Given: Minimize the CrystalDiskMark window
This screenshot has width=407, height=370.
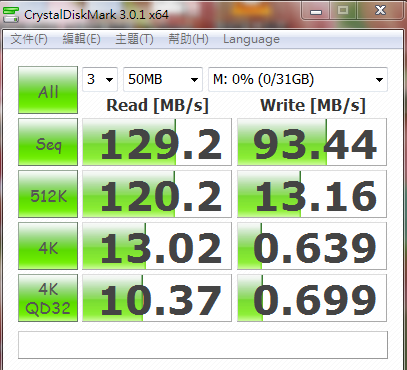Looking at the screenshot, I should 316,11.
